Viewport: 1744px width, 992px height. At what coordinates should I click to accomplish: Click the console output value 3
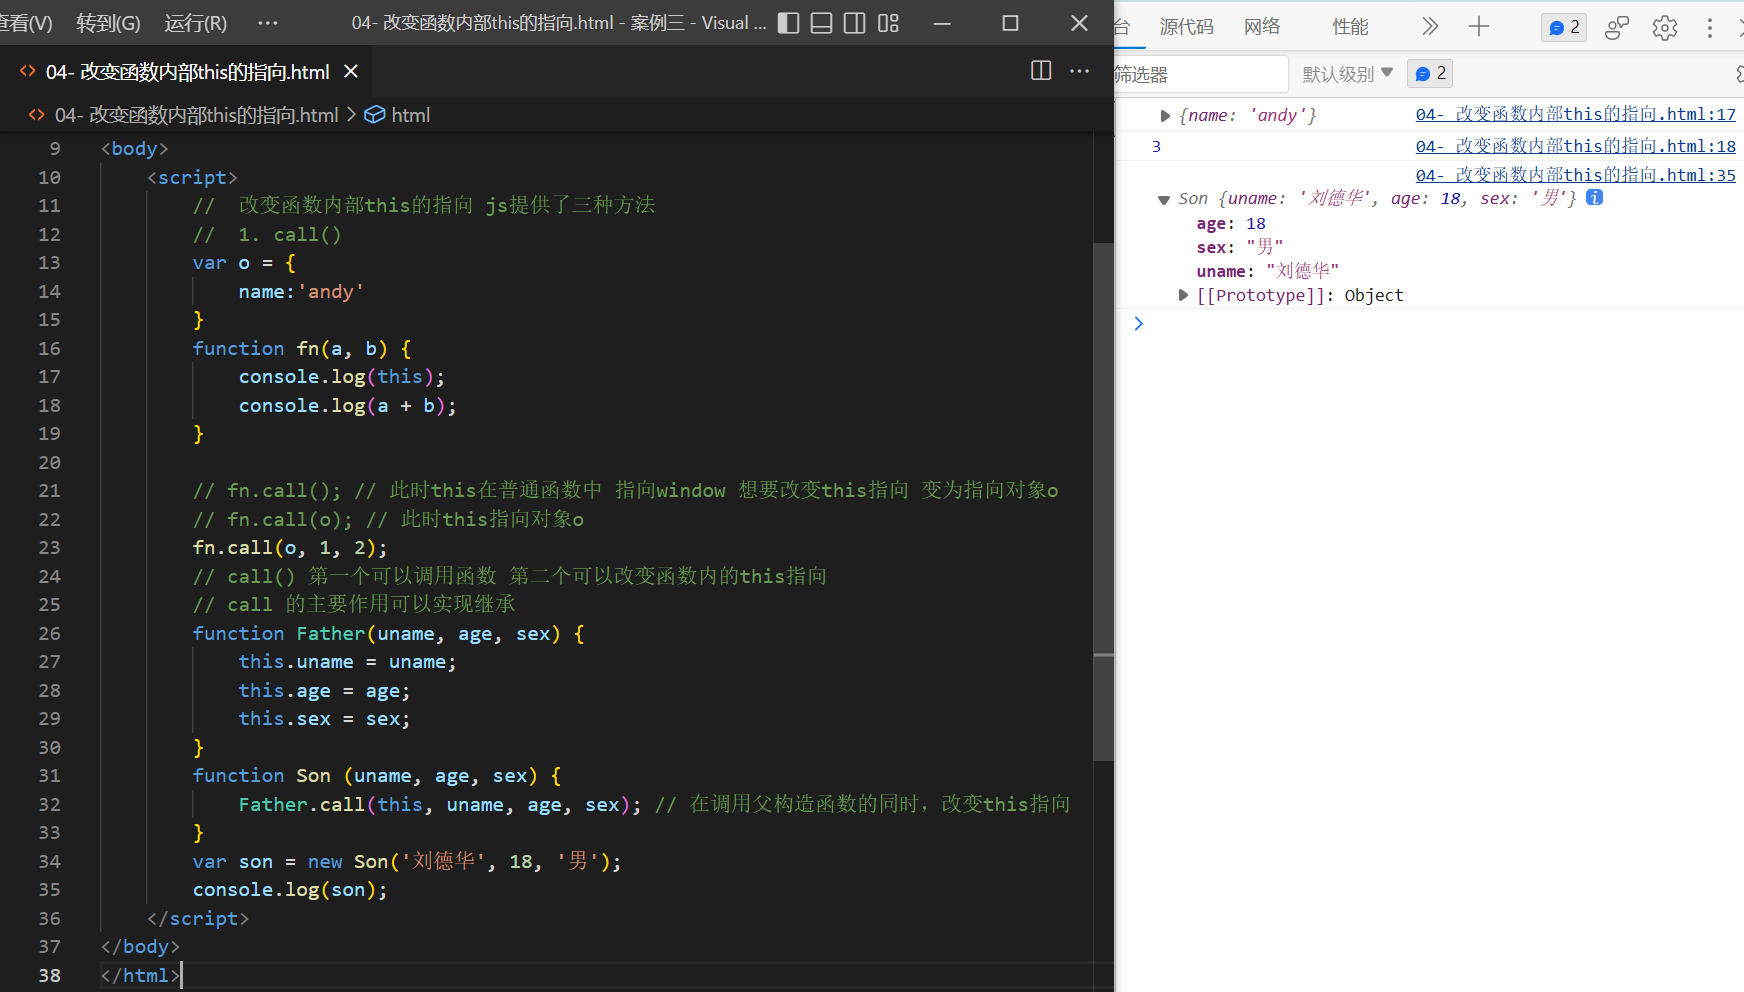pyautogui.click(x=1156, y=147)
